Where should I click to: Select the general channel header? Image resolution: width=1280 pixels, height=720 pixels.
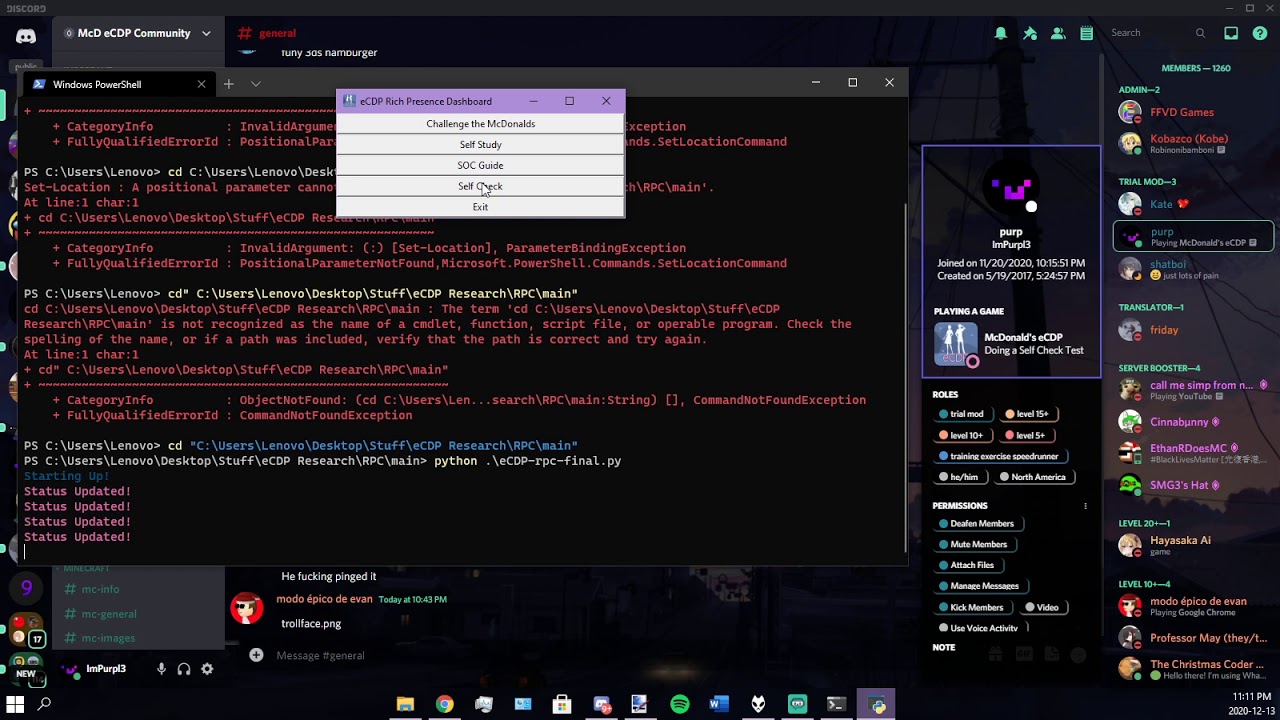pyautogui.click(x=267, y=33)
